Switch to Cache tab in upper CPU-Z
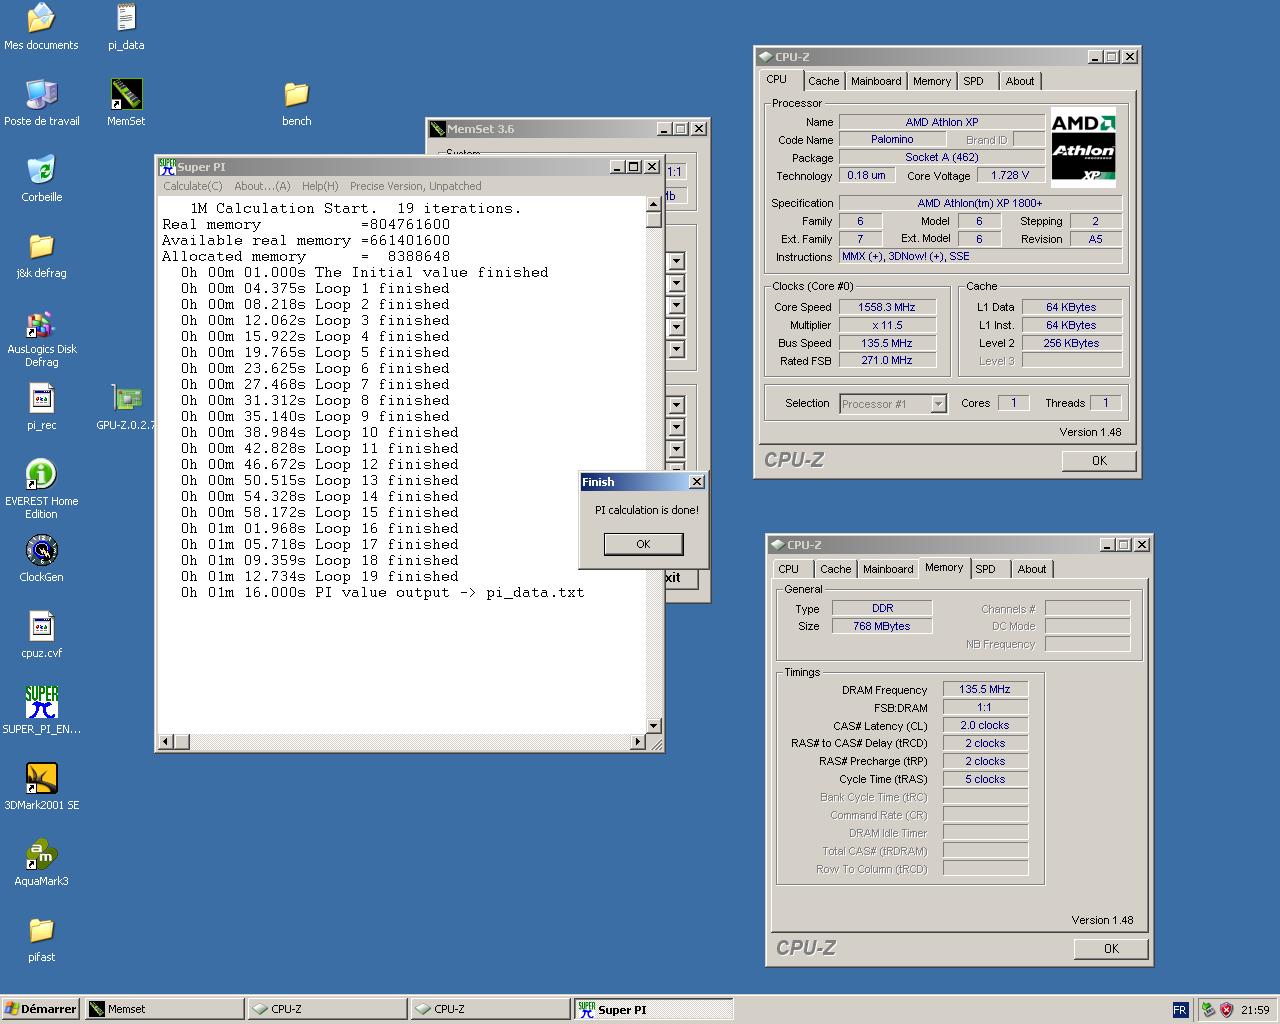This screenshot has height=1024, width=1280. (x=824, y=81)
